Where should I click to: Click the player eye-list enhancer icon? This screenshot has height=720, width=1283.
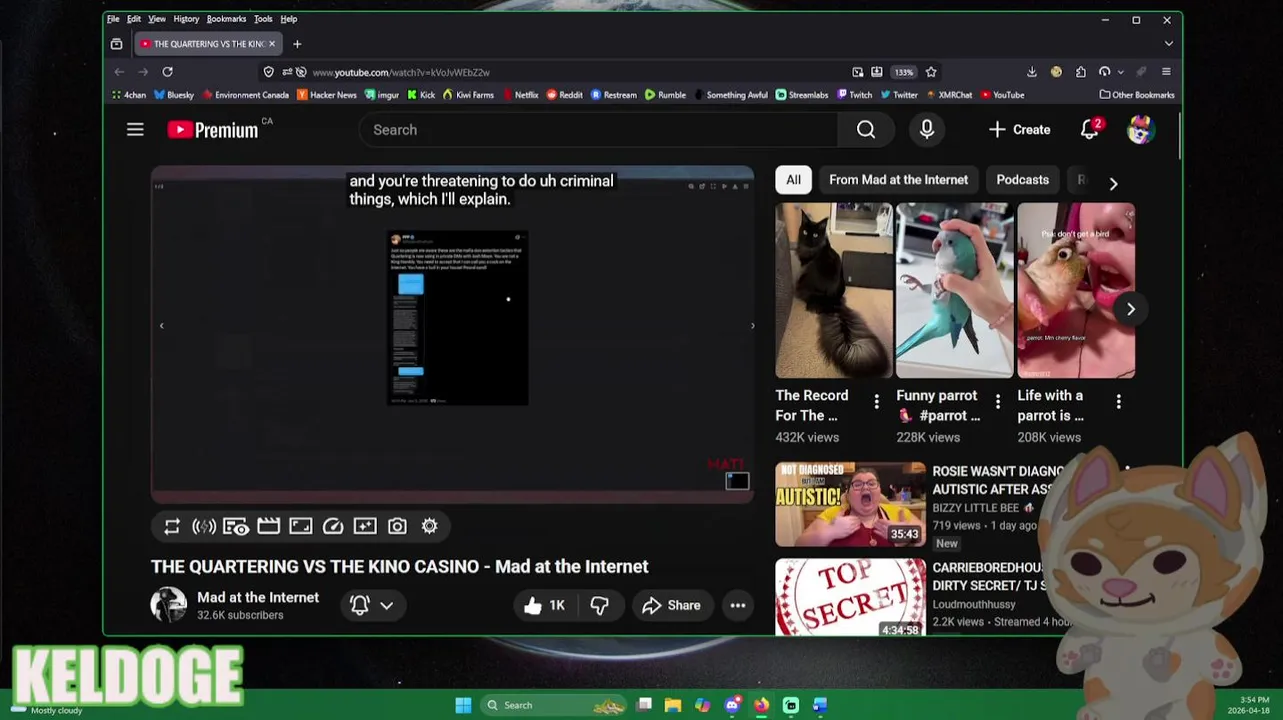pos(236,526)
